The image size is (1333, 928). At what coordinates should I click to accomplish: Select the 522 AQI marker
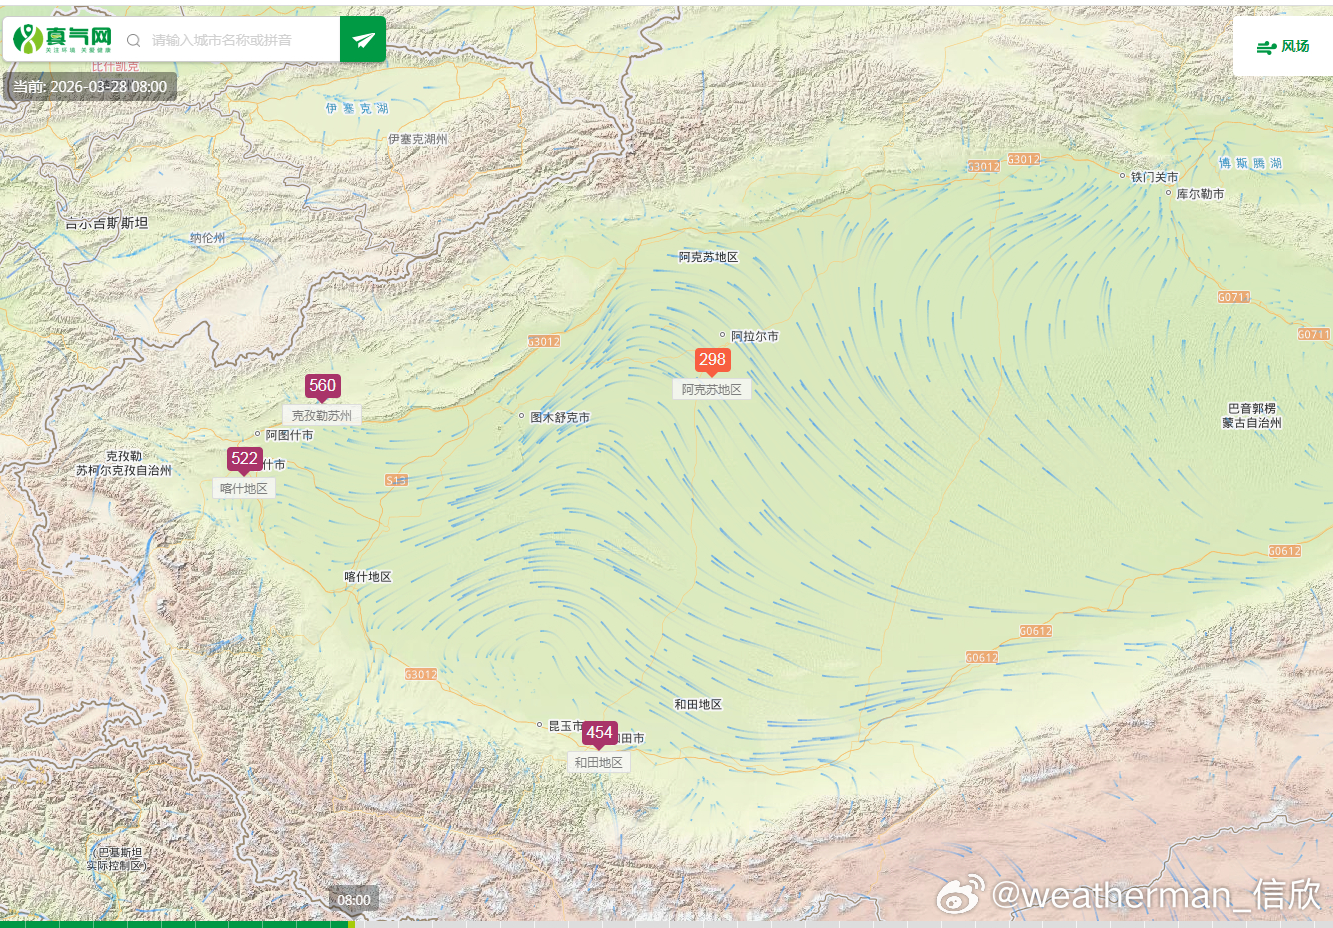pos(244,459)
